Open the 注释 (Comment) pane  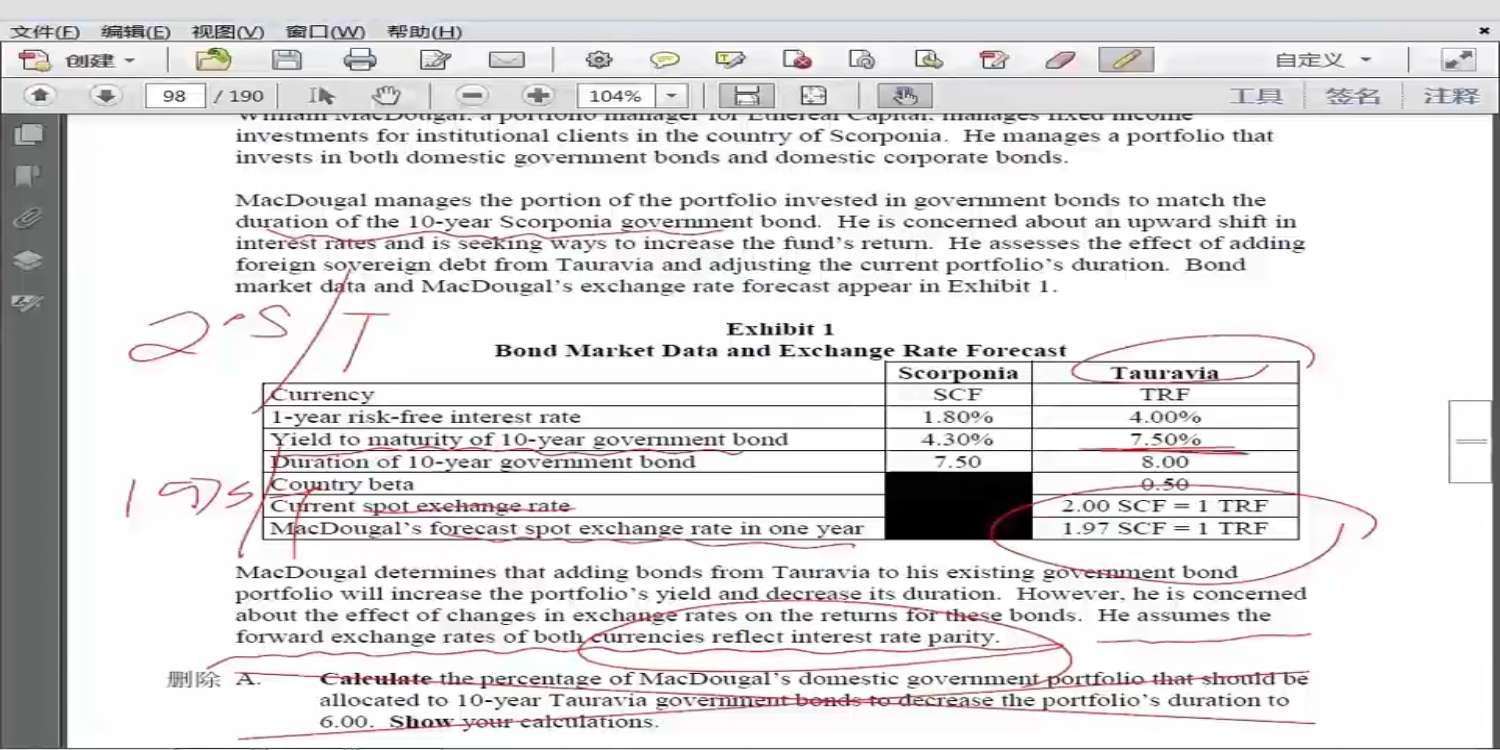[x=1451, y=96]
